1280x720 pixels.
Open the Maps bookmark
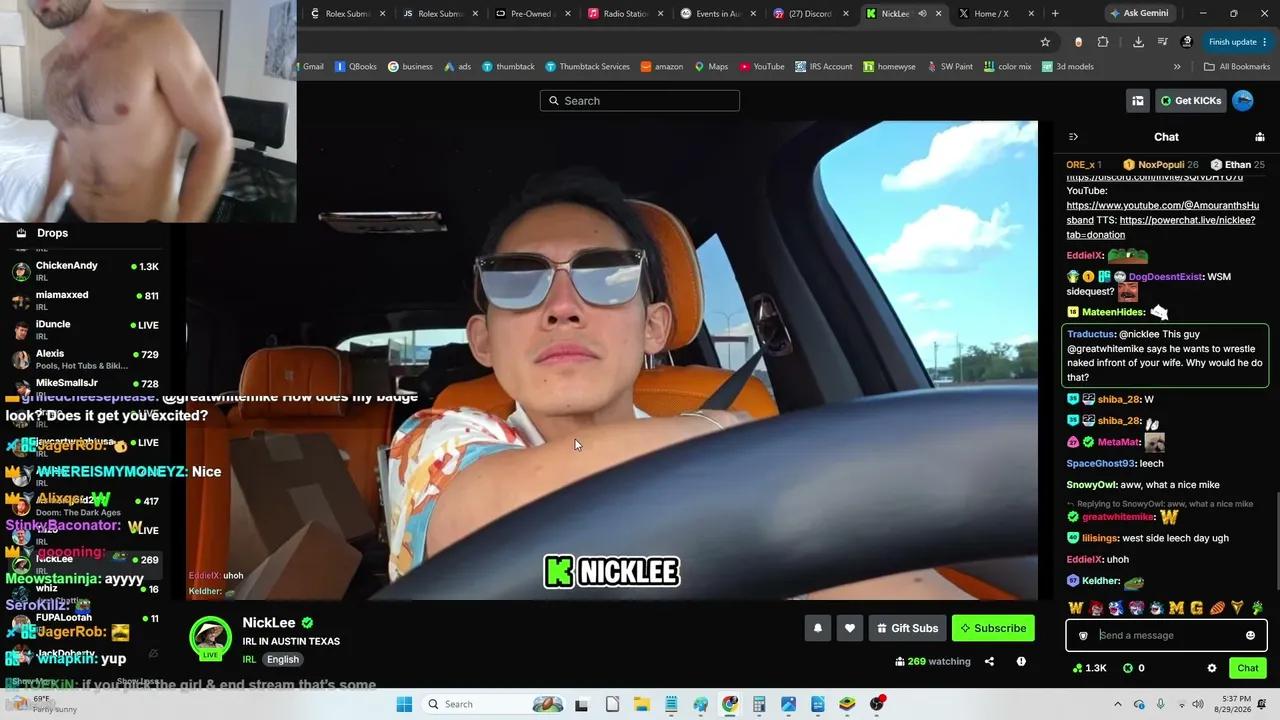pyautogui.click(x=710, y=67)
